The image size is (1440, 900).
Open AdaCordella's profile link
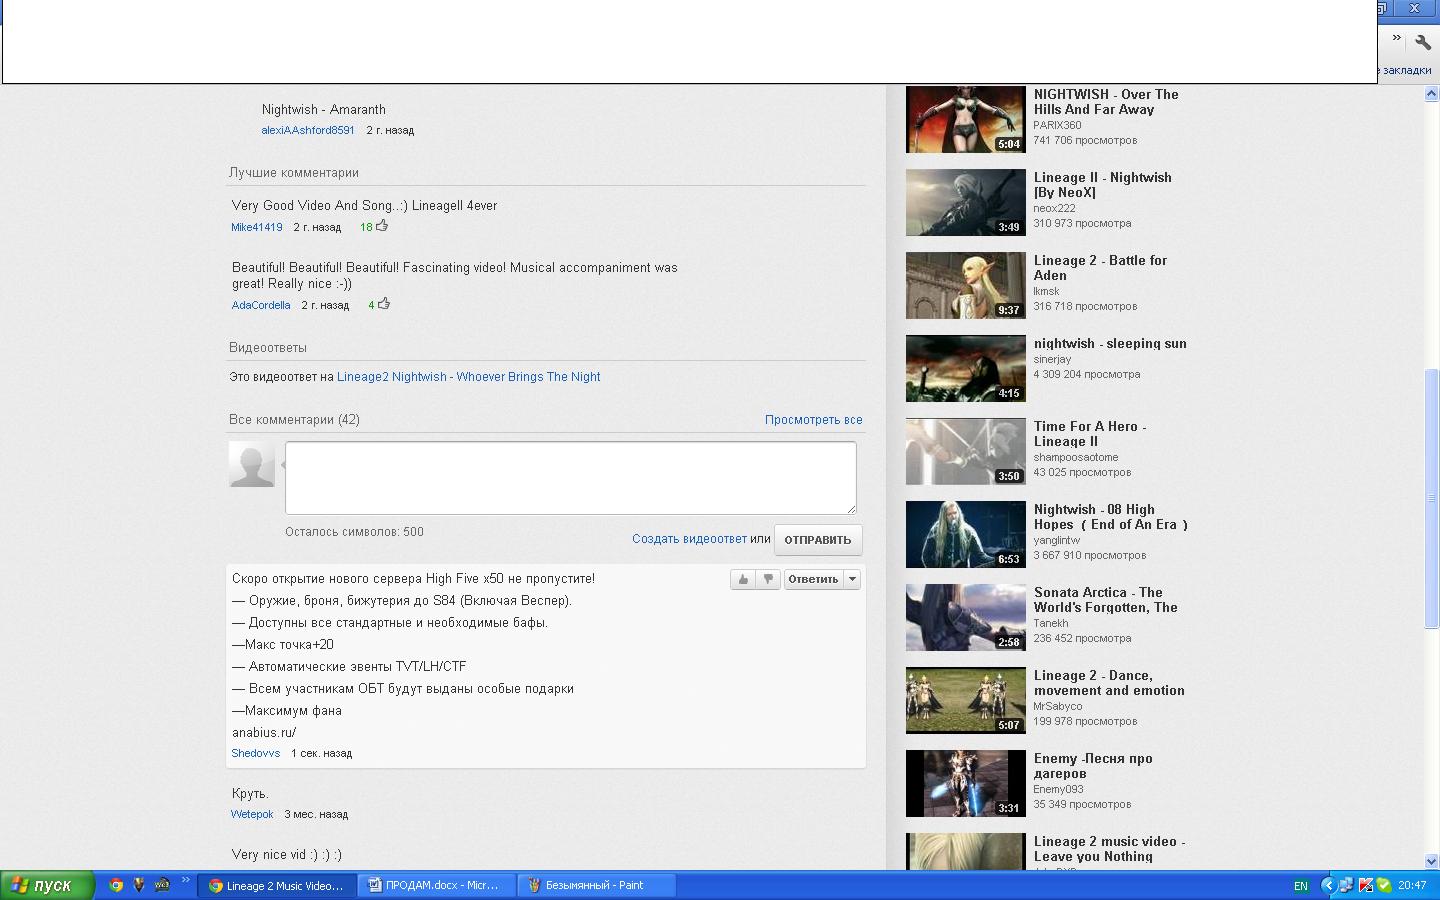261,305
